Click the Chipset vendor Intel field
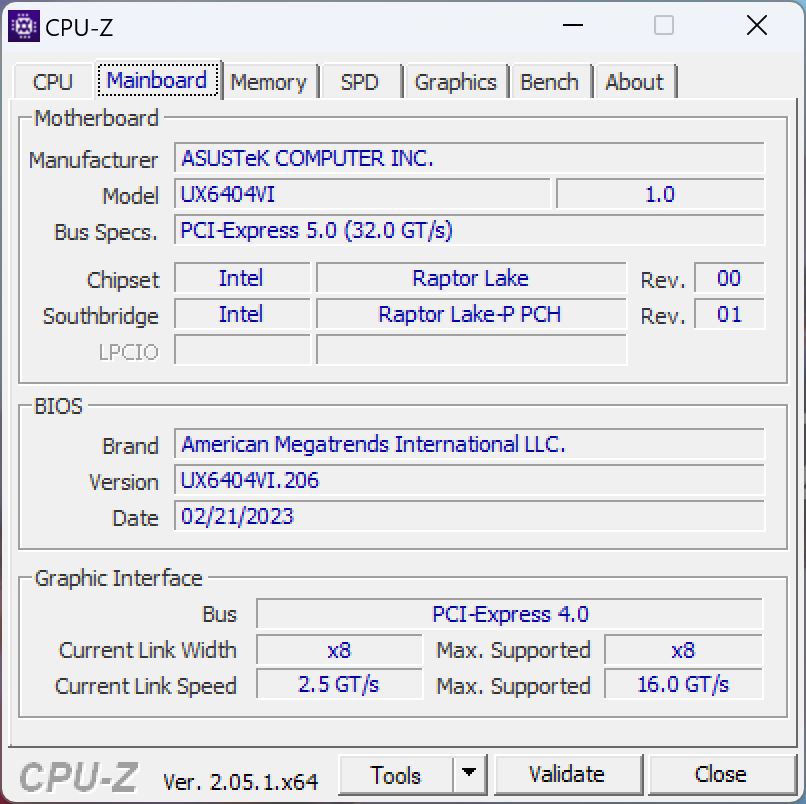This screenshot has width=806, height=804. pyautogui.click(x=242, y=278)
